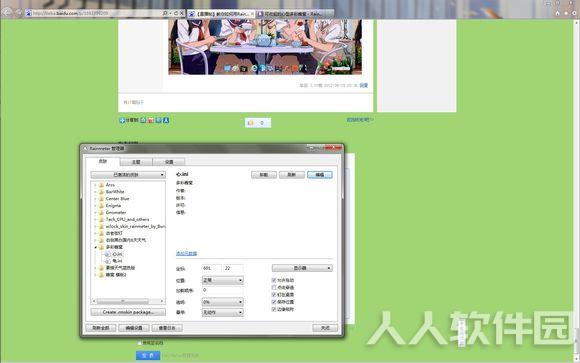Stop loading with the X beside refresh

click(182, 13)
